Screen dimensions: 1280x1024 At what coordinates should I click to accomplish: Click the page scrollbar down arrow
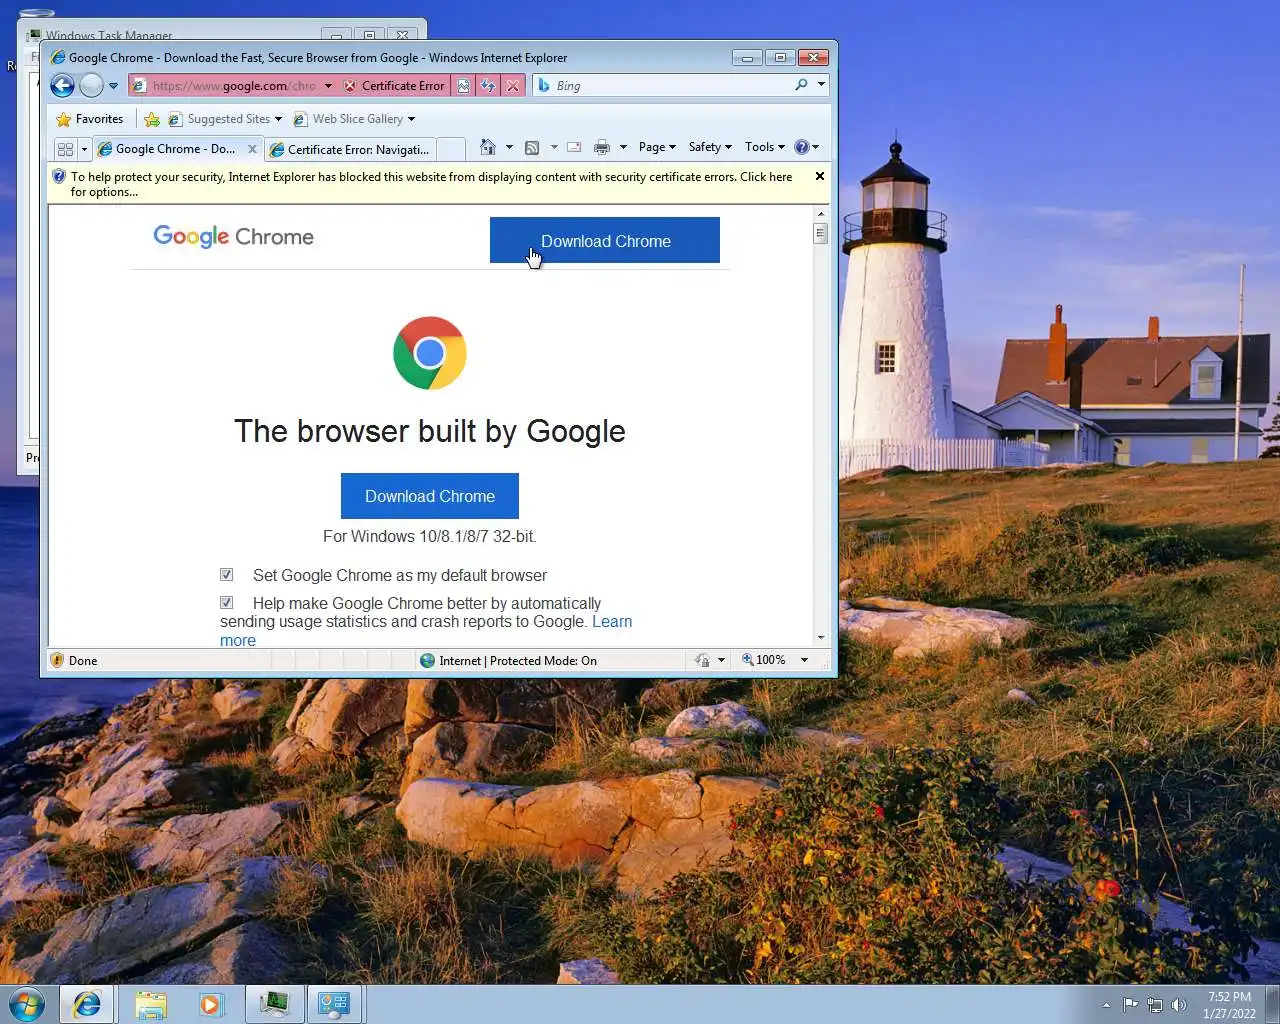click(x=821, y=637)
